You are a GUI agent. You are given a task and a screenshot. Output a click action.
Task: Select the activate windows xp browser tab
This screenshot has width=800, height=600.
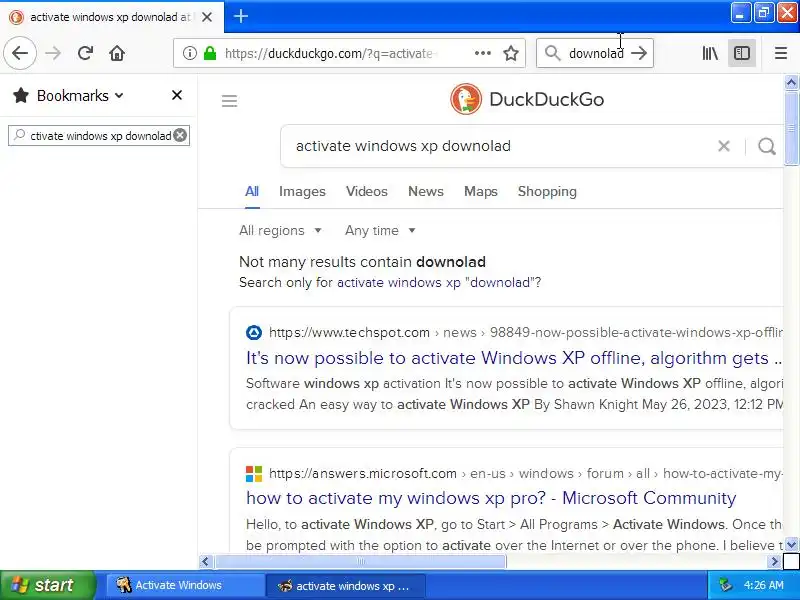coord(111,17)
